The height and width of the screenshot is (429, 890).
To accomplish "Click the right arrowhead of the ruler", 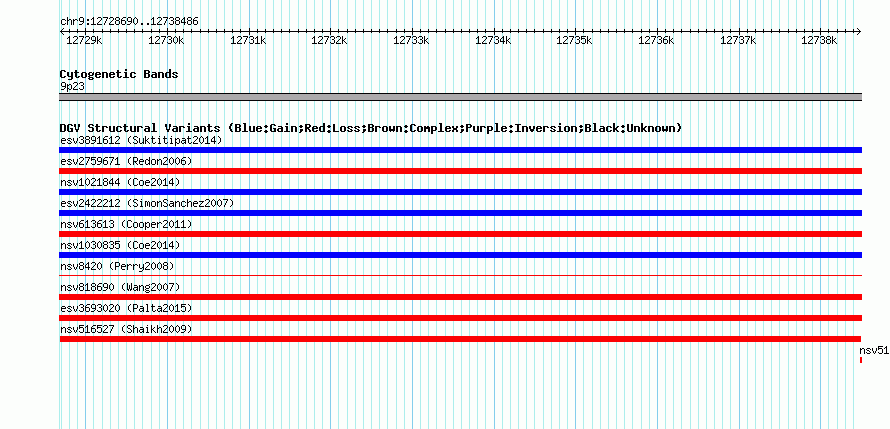I will [859, 31].
